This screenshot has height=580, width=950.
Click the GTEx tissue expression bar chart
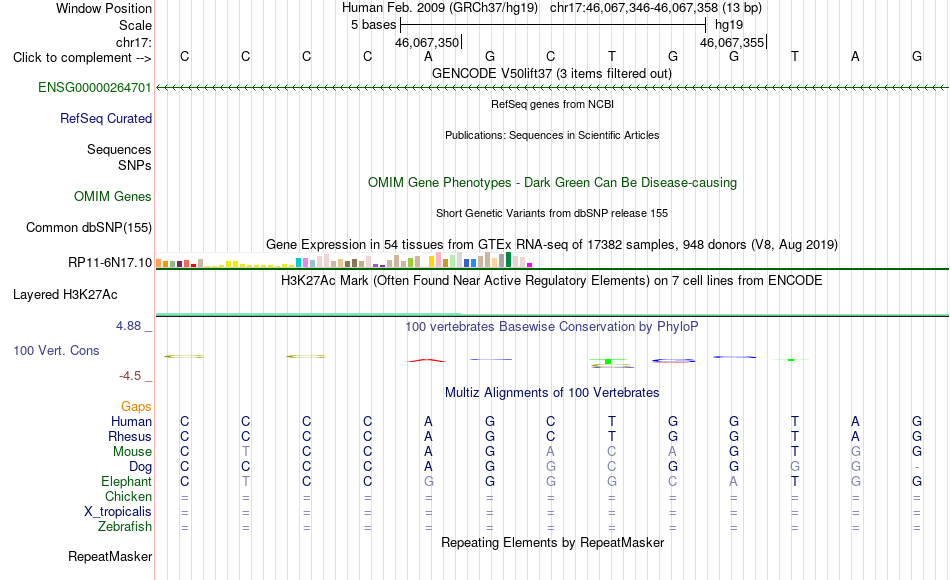(x=344, y=261)
